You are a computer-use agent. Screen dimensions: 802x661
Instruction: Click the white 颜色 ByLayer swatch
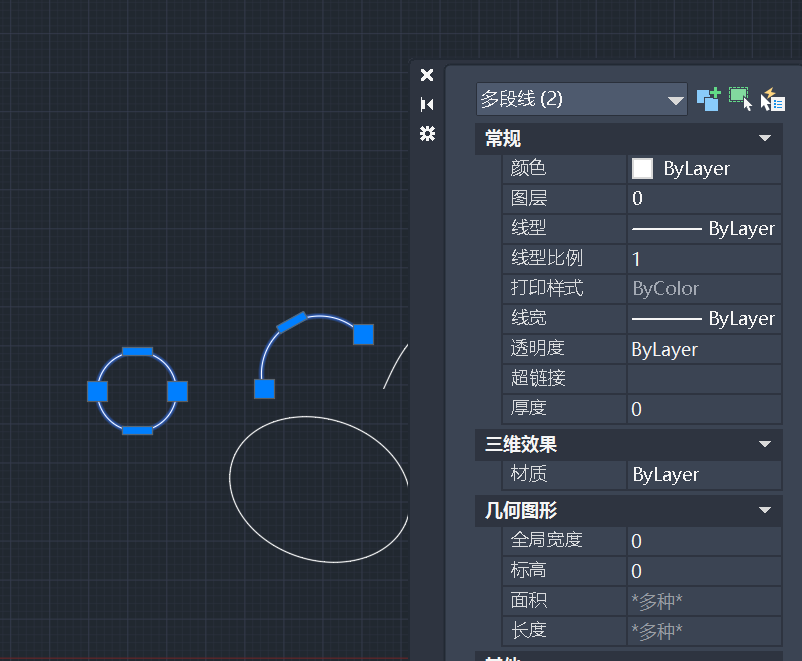click(x=642, y=169)
